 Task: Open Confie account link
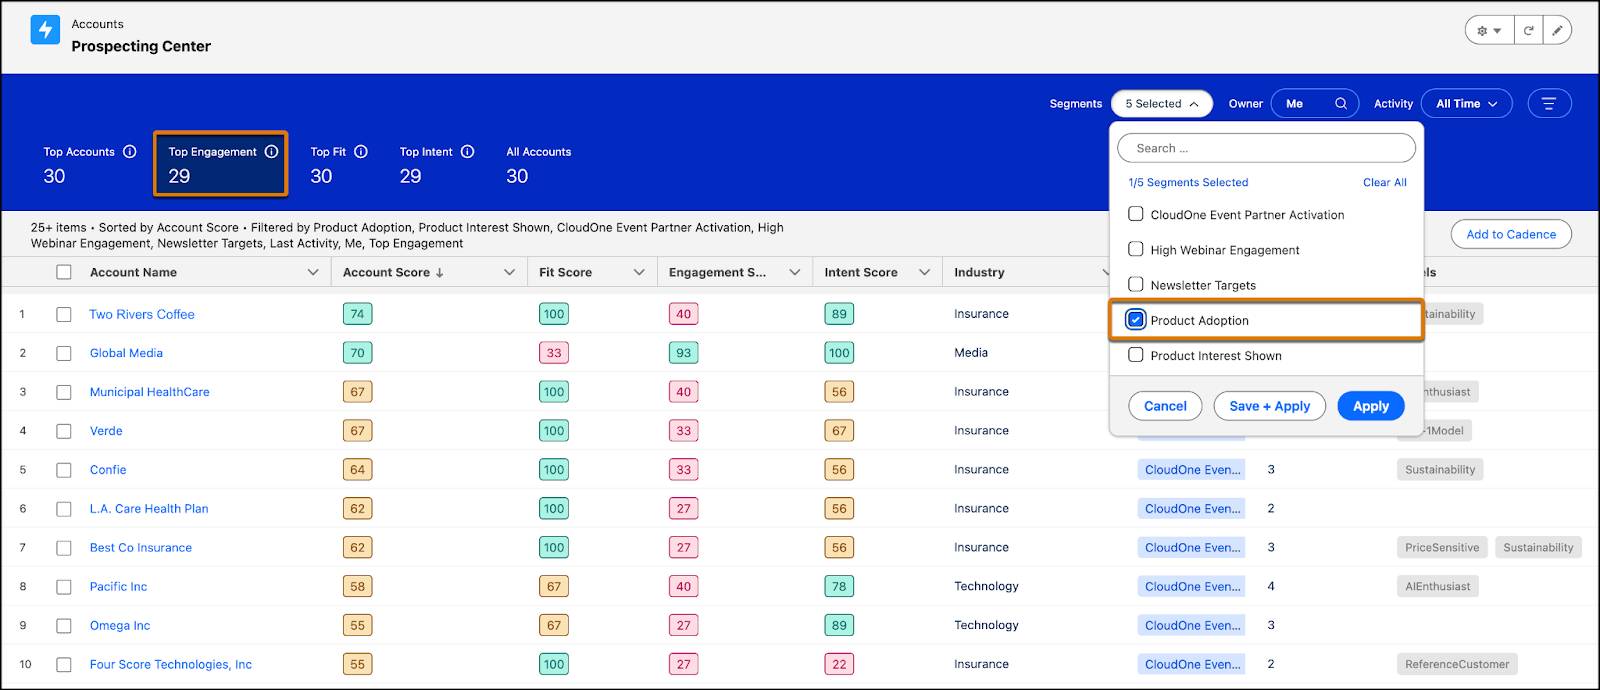(108, 470)
